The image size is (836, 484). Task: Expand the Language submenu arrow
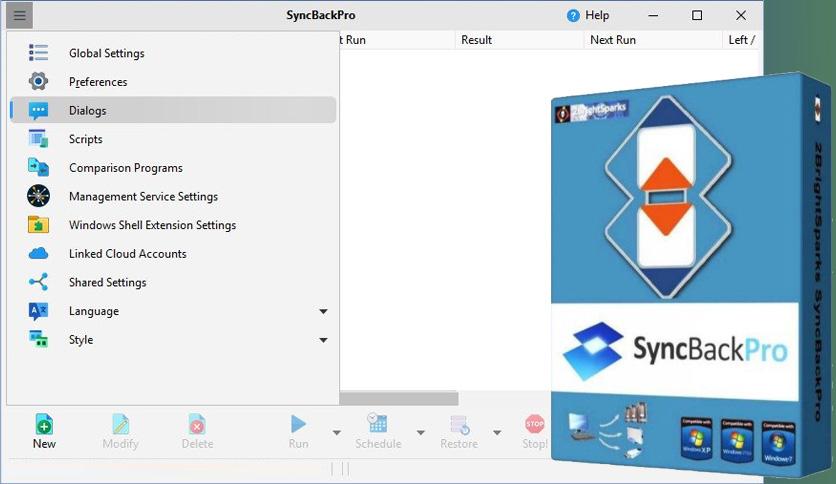pyautogui.click(x=323, y=312)
